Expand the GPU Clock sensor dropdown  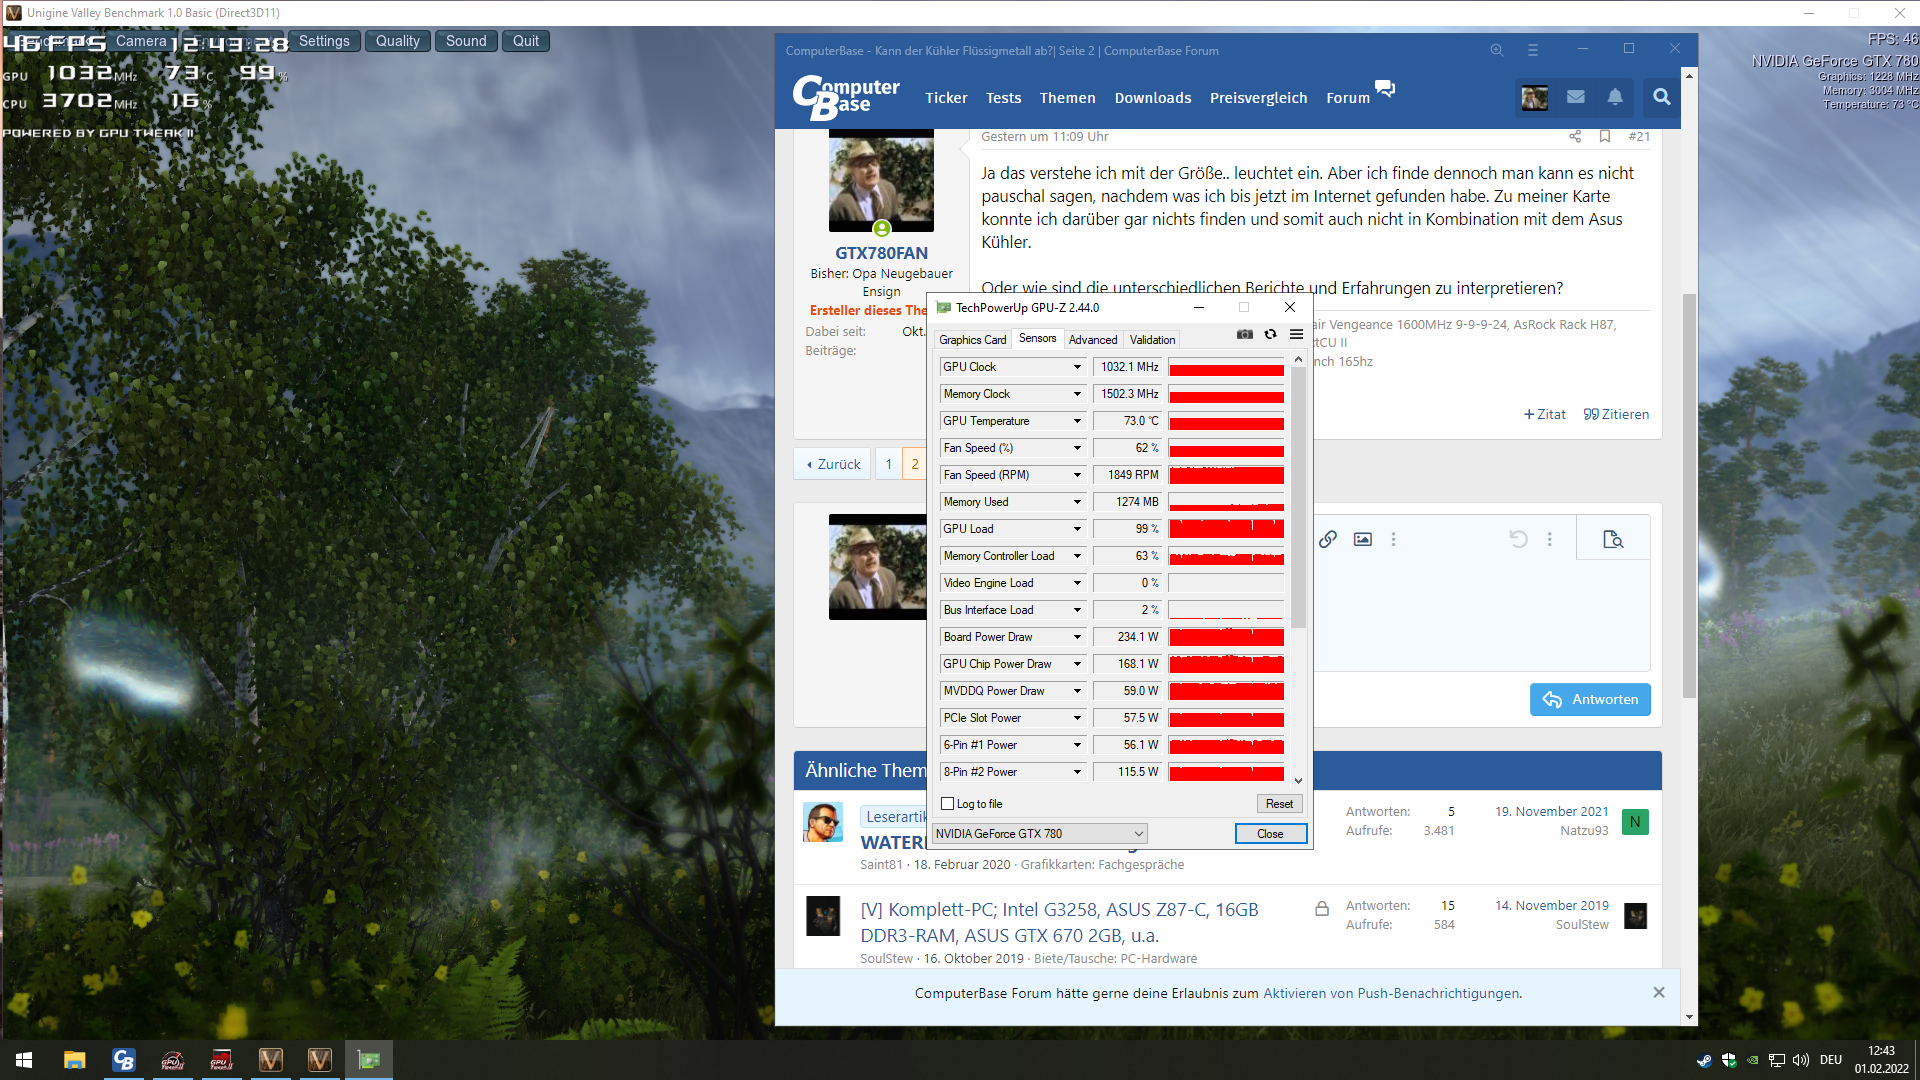coord(1077,367)
